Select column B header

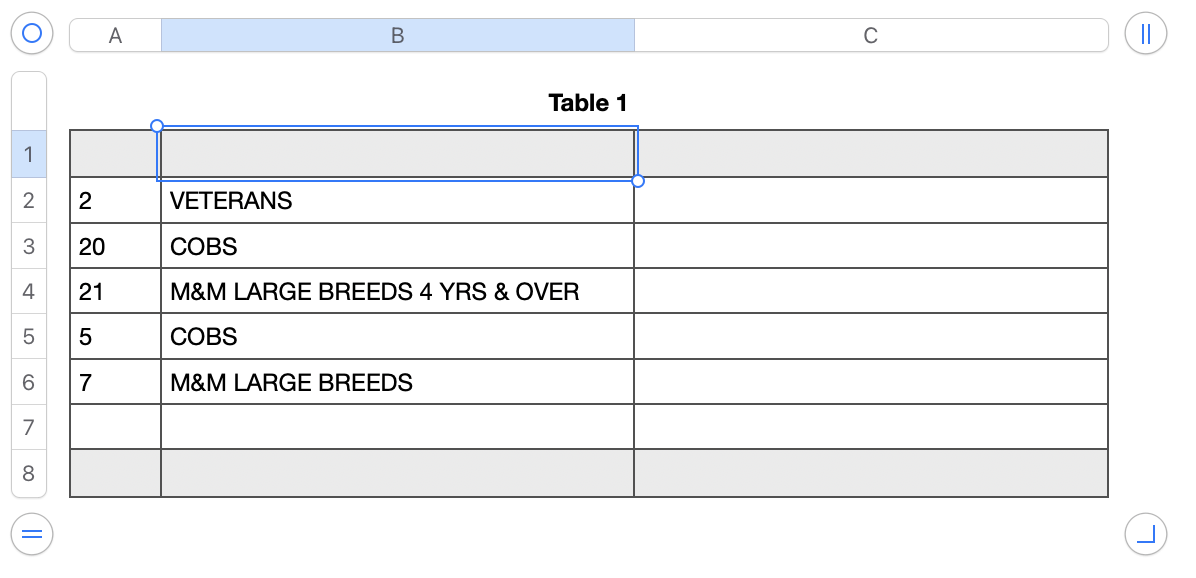[x=397, y=36]
